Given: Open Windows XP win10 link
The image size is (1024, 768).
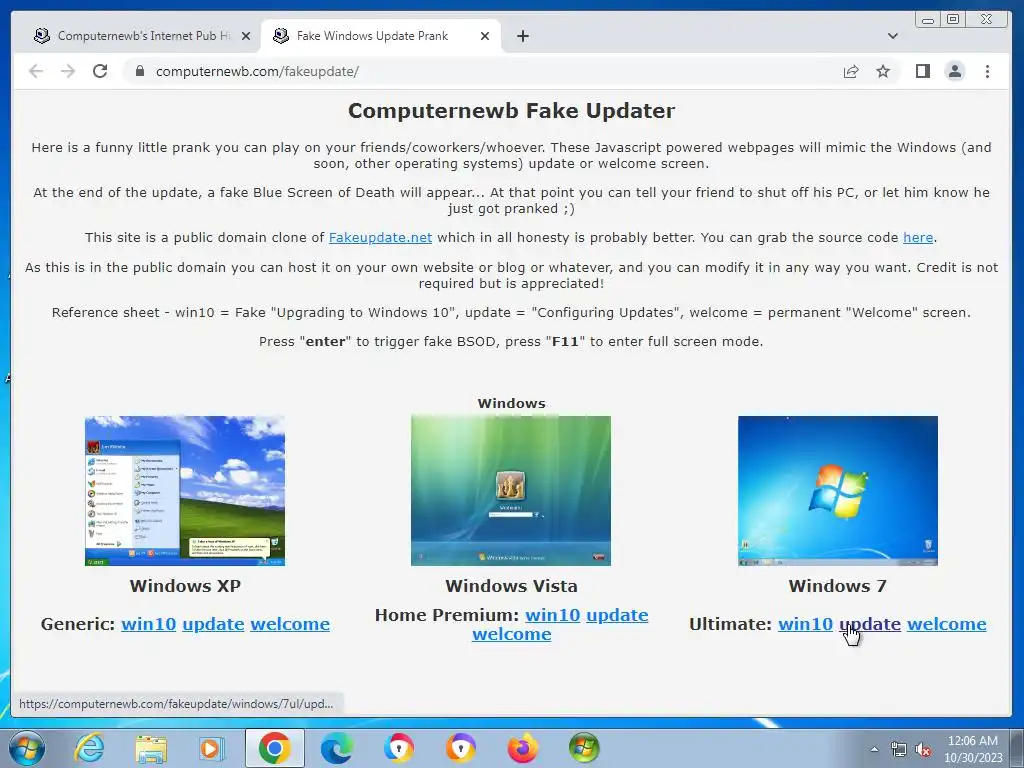Looking at the screenshot, I should pyautogui.click(x=148, y=624).
